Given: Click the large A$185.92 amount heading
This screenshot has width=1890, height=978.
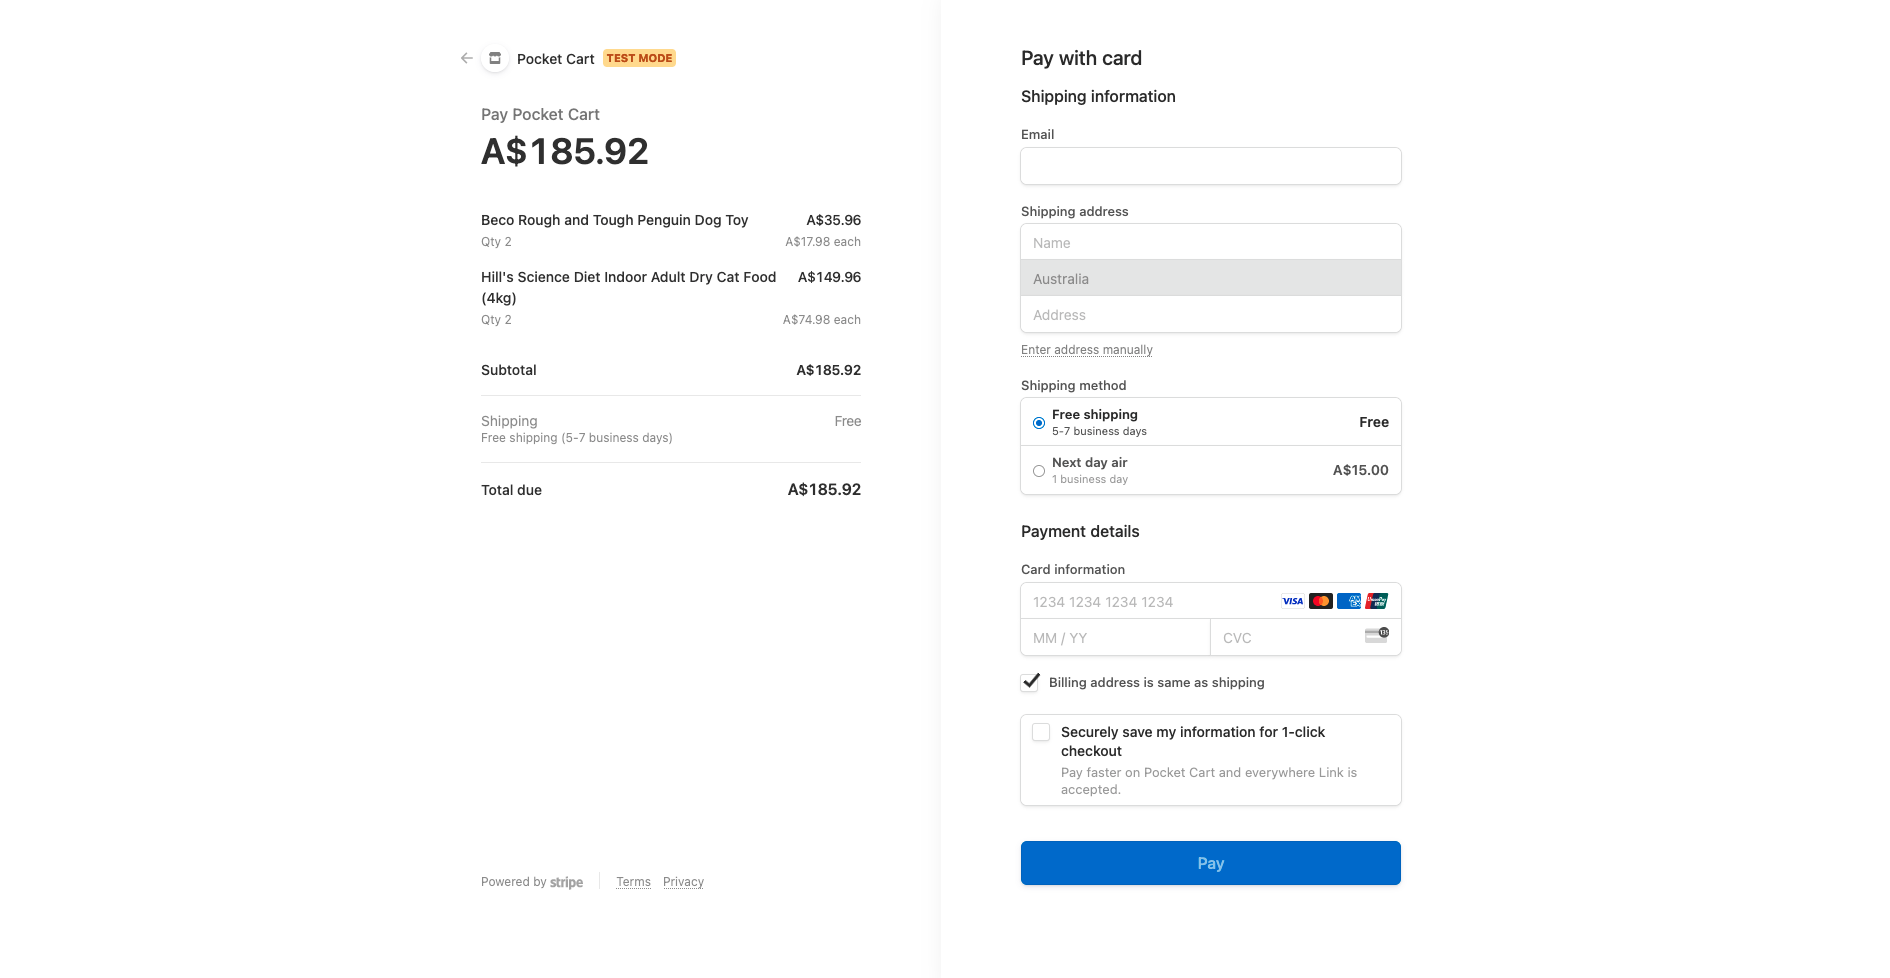Looking at the screenshot, I should 565,152.
